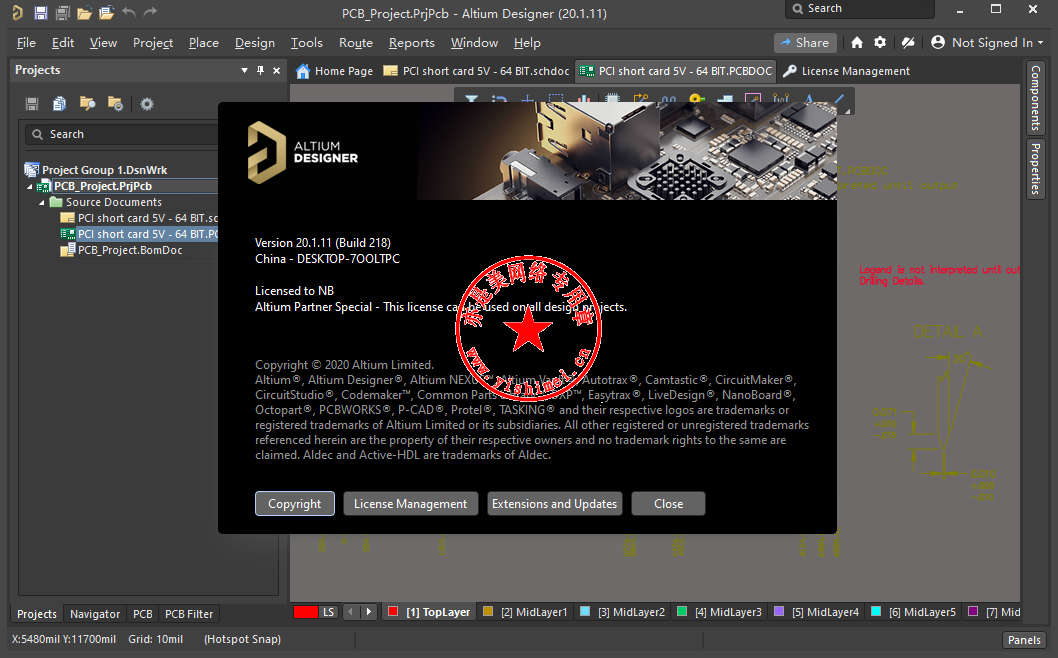Pin the Projects panel
Image resolution: width=1058 pixels, height=658 pixels.
click(260, 70)
